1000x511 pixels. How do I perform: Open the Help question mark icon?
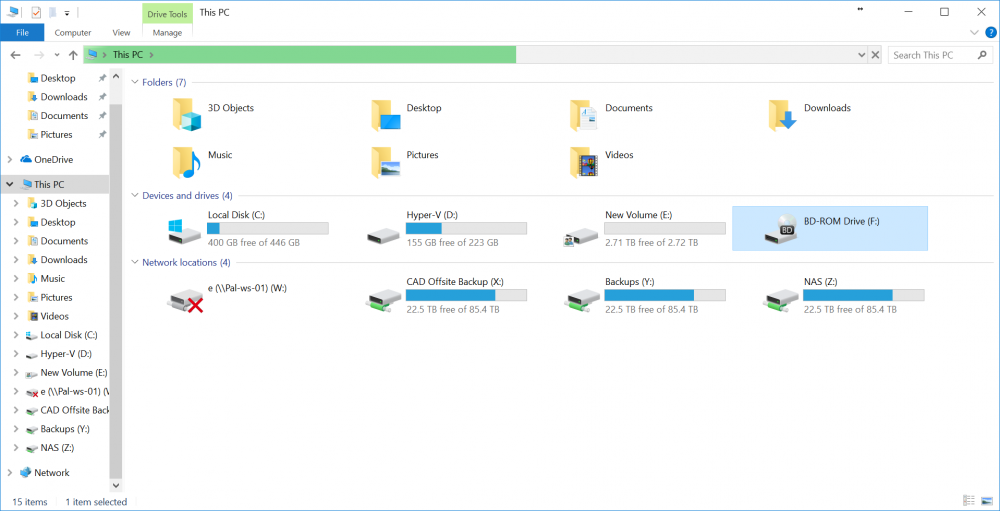[990, 32]
